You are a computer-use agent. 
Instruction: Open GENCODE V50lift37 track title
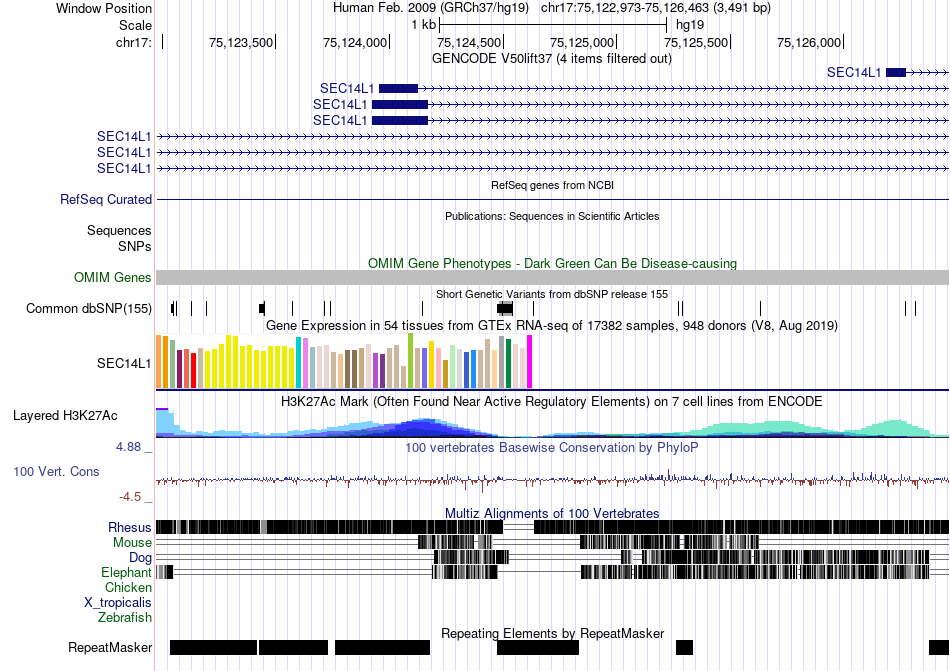tap(551, 59)
